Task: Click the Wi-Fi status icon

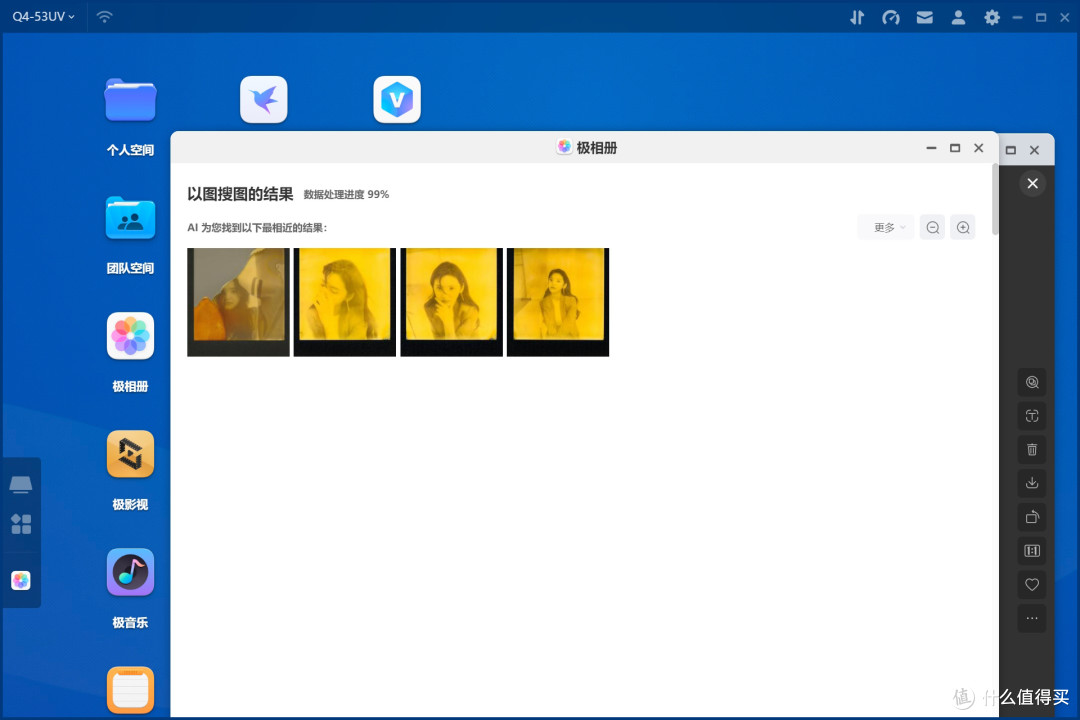Action: coord(105,17)
